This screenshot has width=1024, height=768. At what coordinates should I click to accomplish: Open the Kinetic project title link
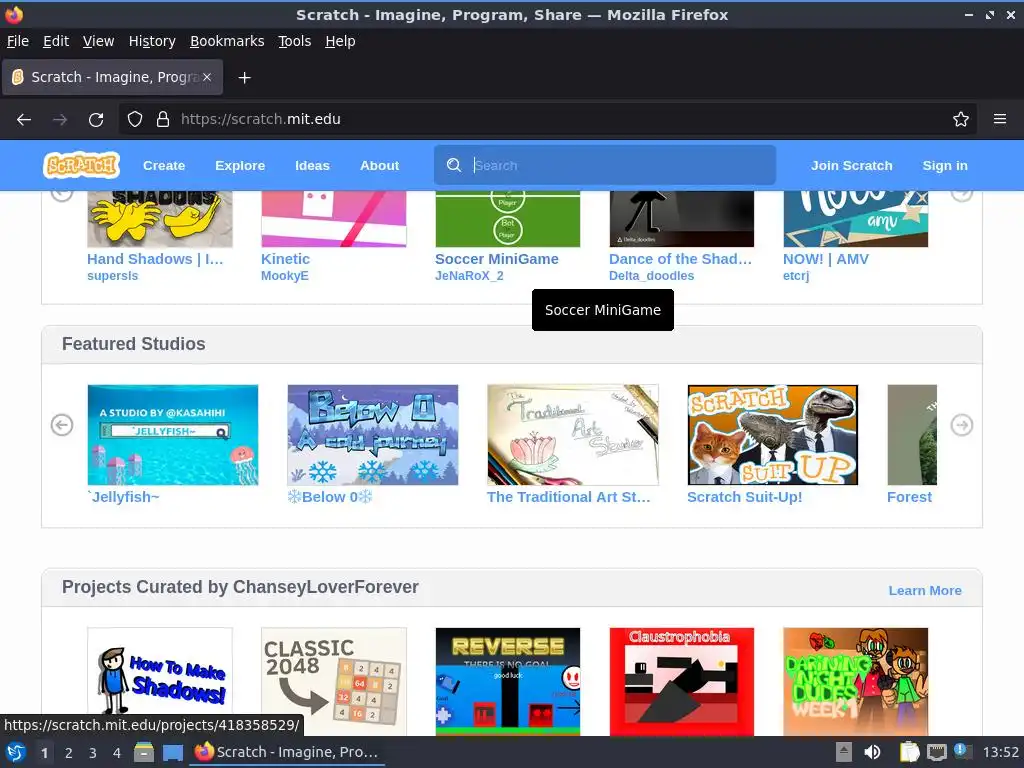click(x=285, y=259)
